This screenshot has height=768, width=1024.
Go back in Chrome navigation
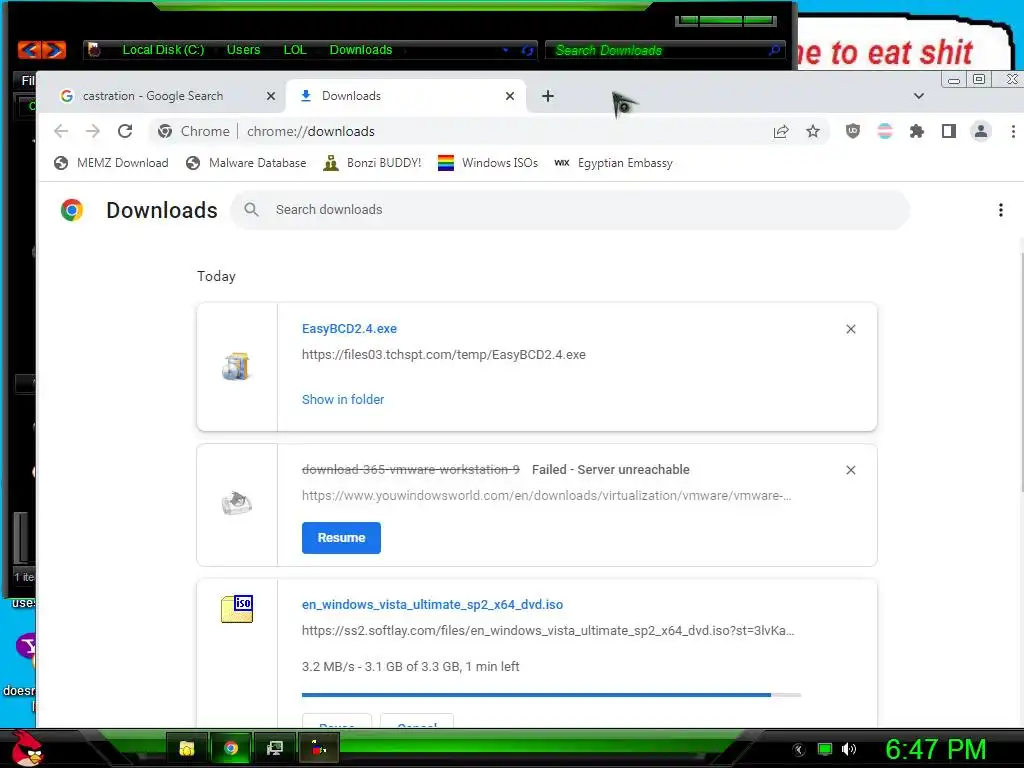[x=61, y=131]
